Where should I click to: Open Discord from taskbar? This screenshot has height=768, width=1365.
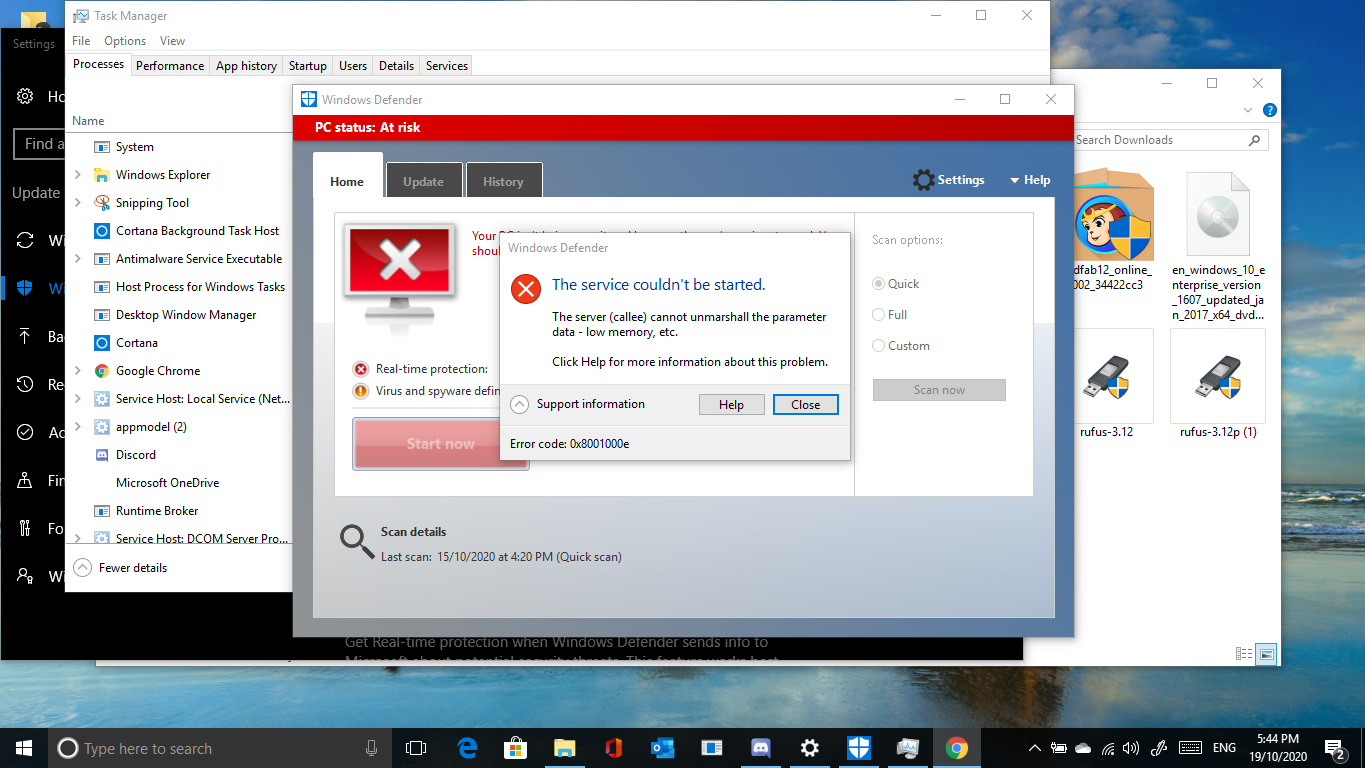point(761,748)
